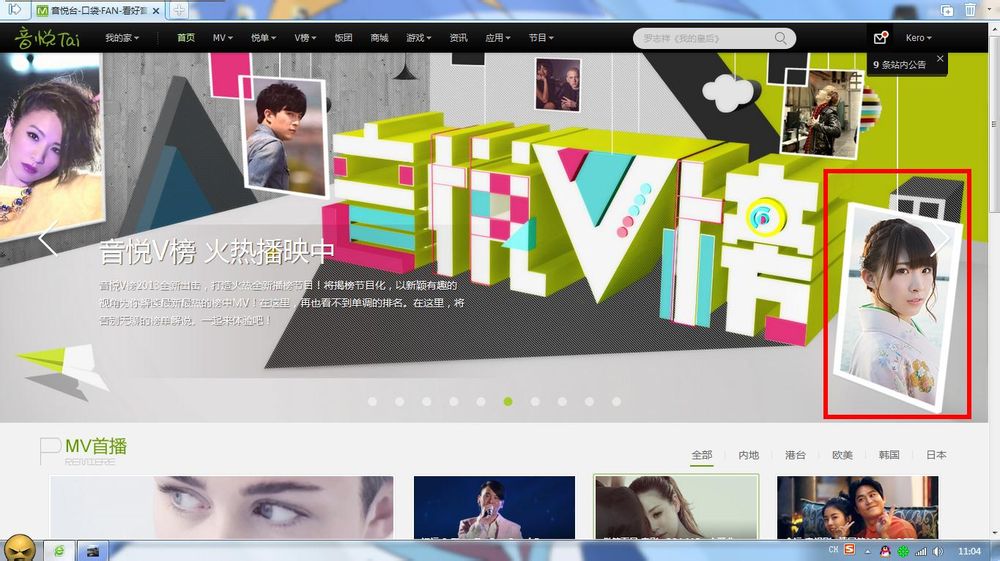Click the angry face start button

20,548
